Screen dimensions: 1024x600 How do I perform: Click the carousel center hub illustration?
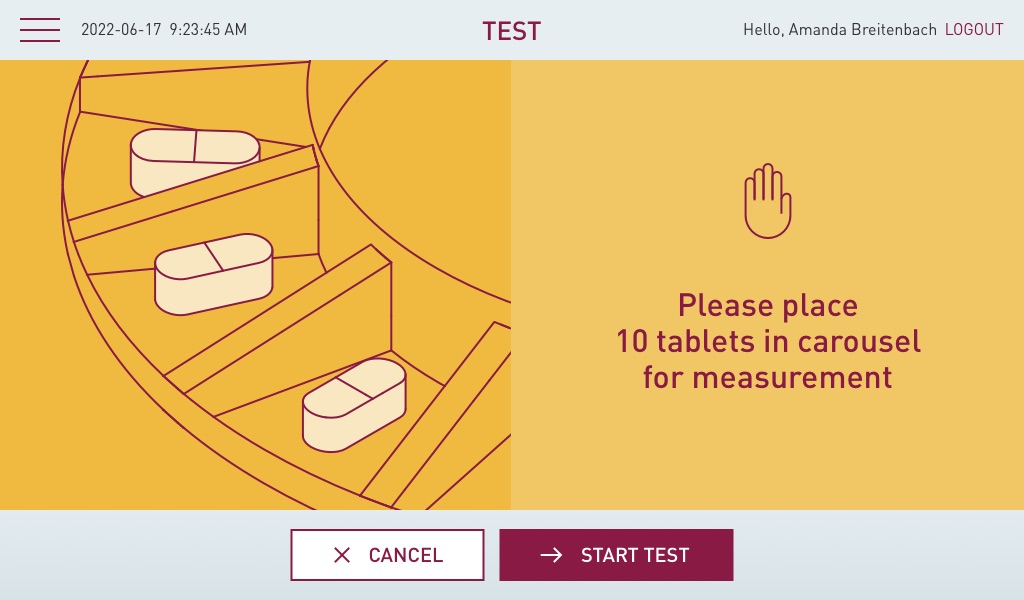pos(430,150)
